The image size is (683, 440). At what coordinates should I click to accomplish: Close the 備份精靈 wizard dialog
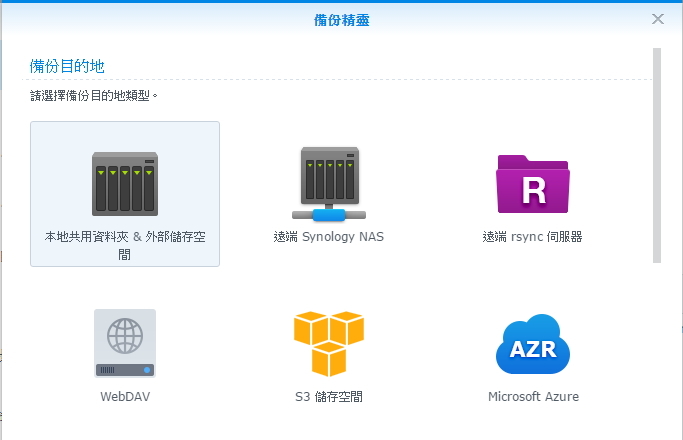coord(658,19)
